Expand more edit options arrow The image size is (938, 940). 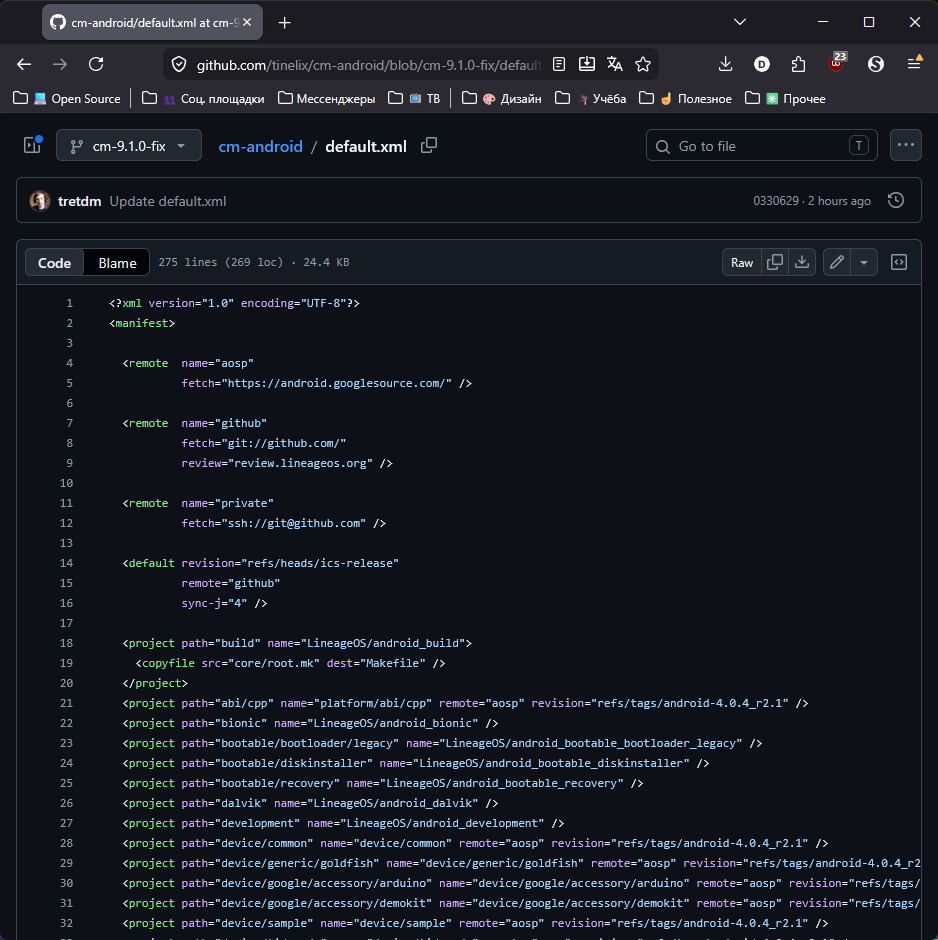[x=864, y=263]
